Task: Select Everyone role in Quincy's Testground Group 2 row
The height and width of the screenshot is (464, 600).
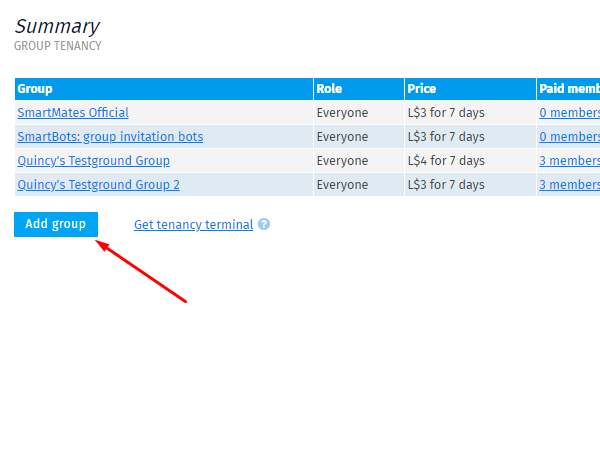Action: click(359, 185)
